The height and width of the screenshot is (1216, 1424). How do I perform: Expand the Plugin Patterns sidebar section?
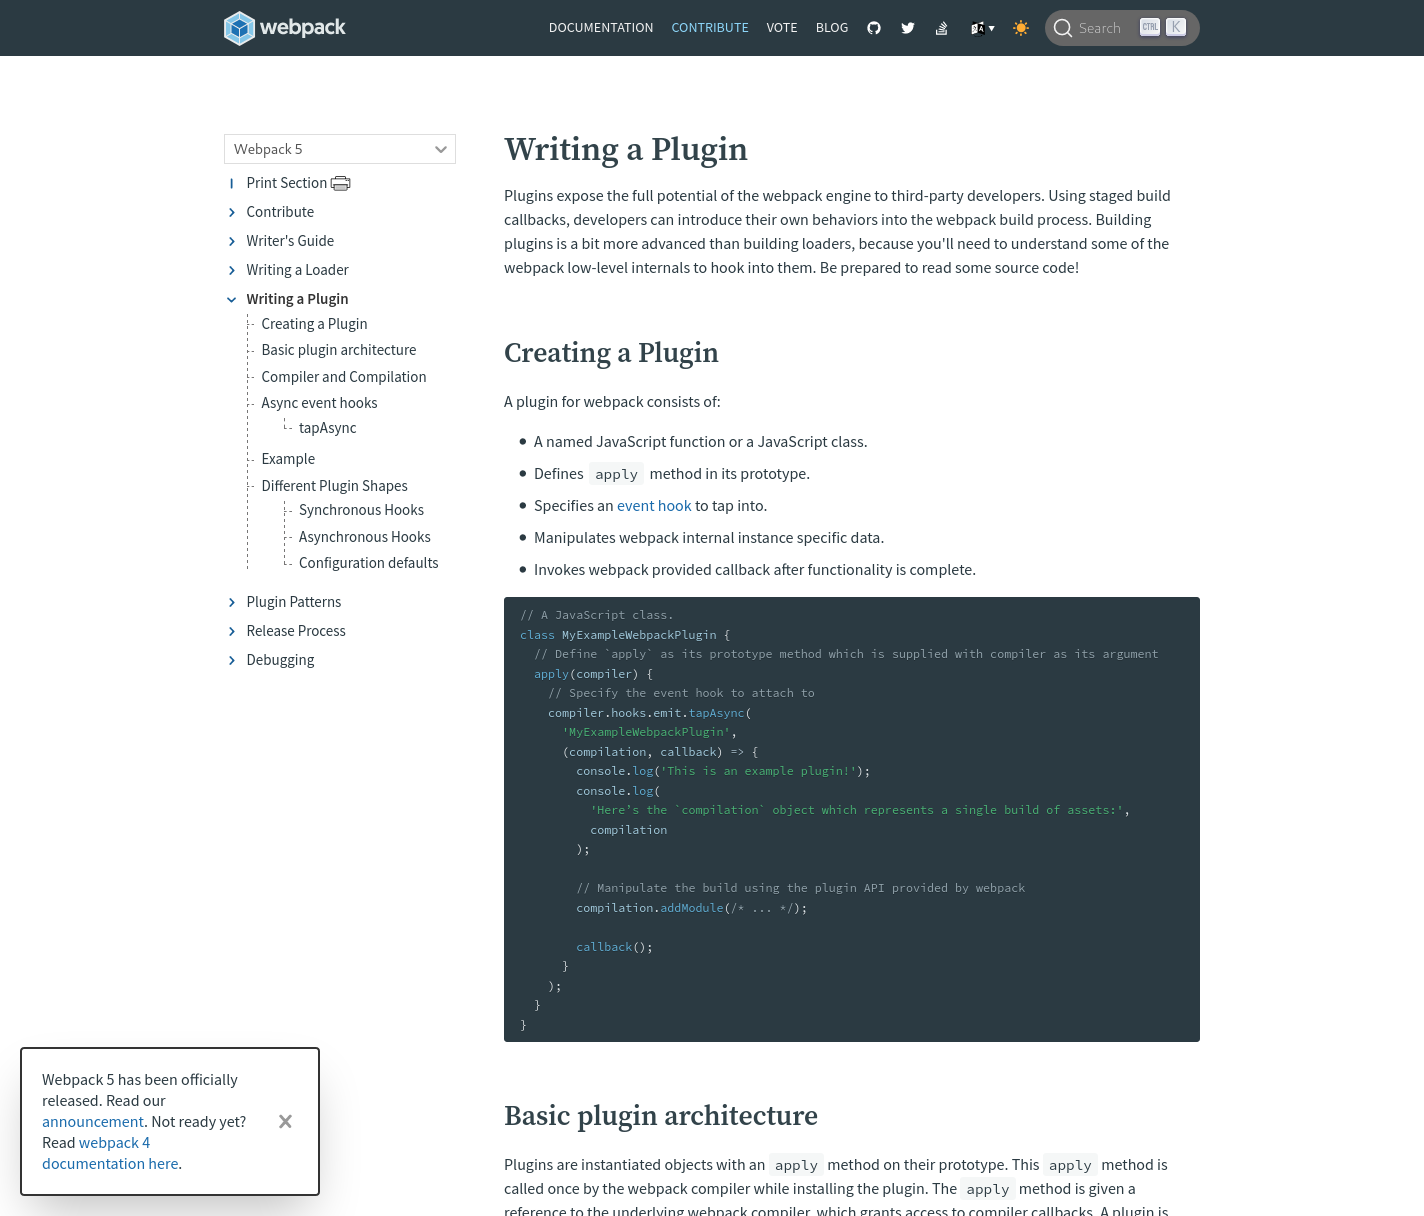pos(232,602)
